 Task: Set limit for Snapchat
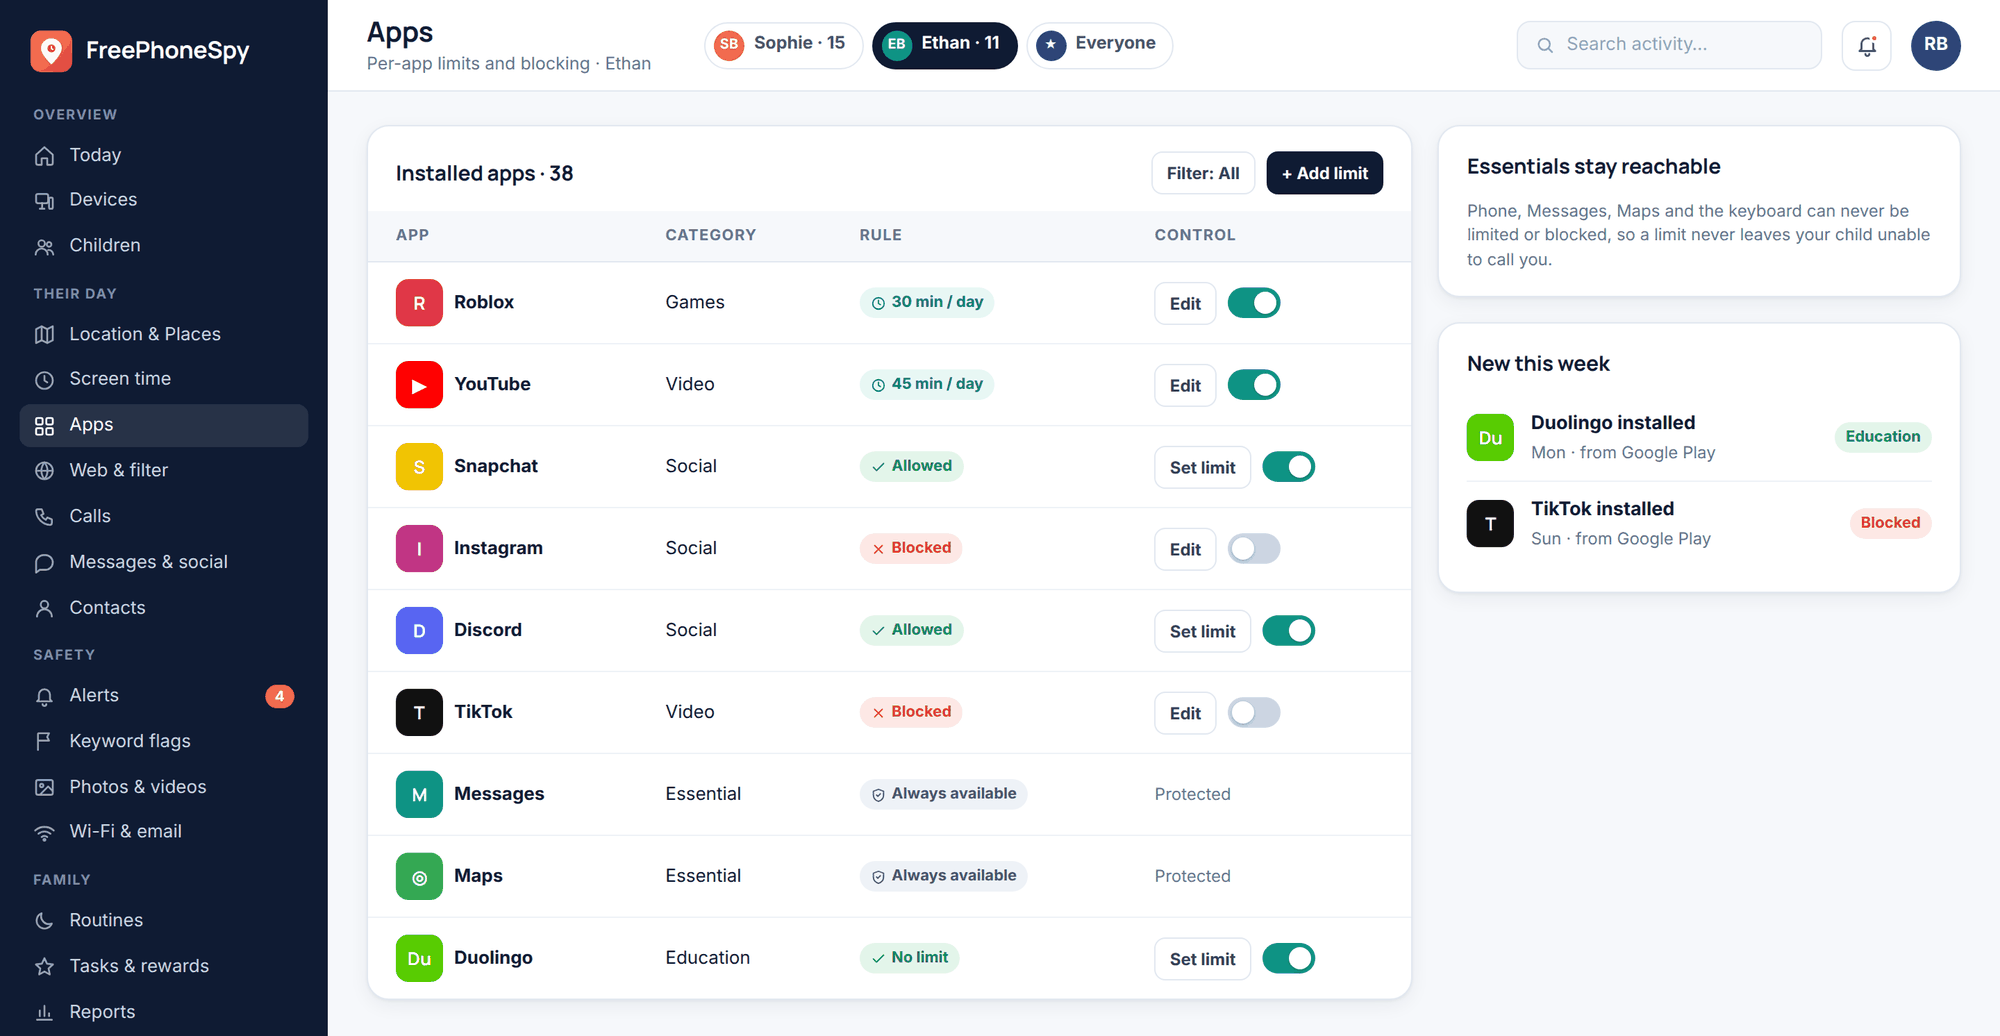1202,468
